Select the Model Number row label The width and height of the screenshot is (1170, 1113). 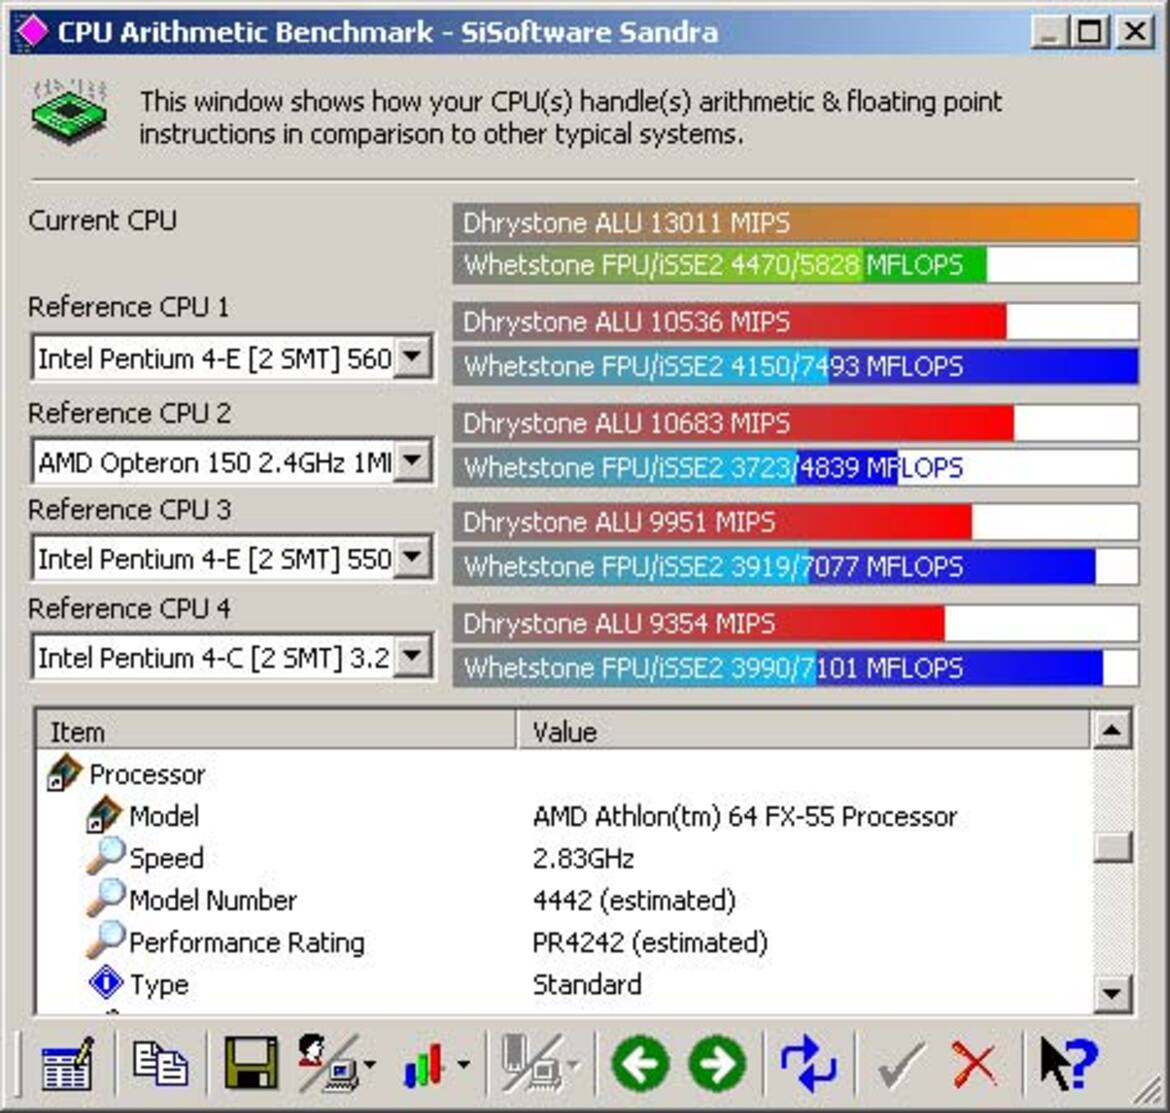213,900
